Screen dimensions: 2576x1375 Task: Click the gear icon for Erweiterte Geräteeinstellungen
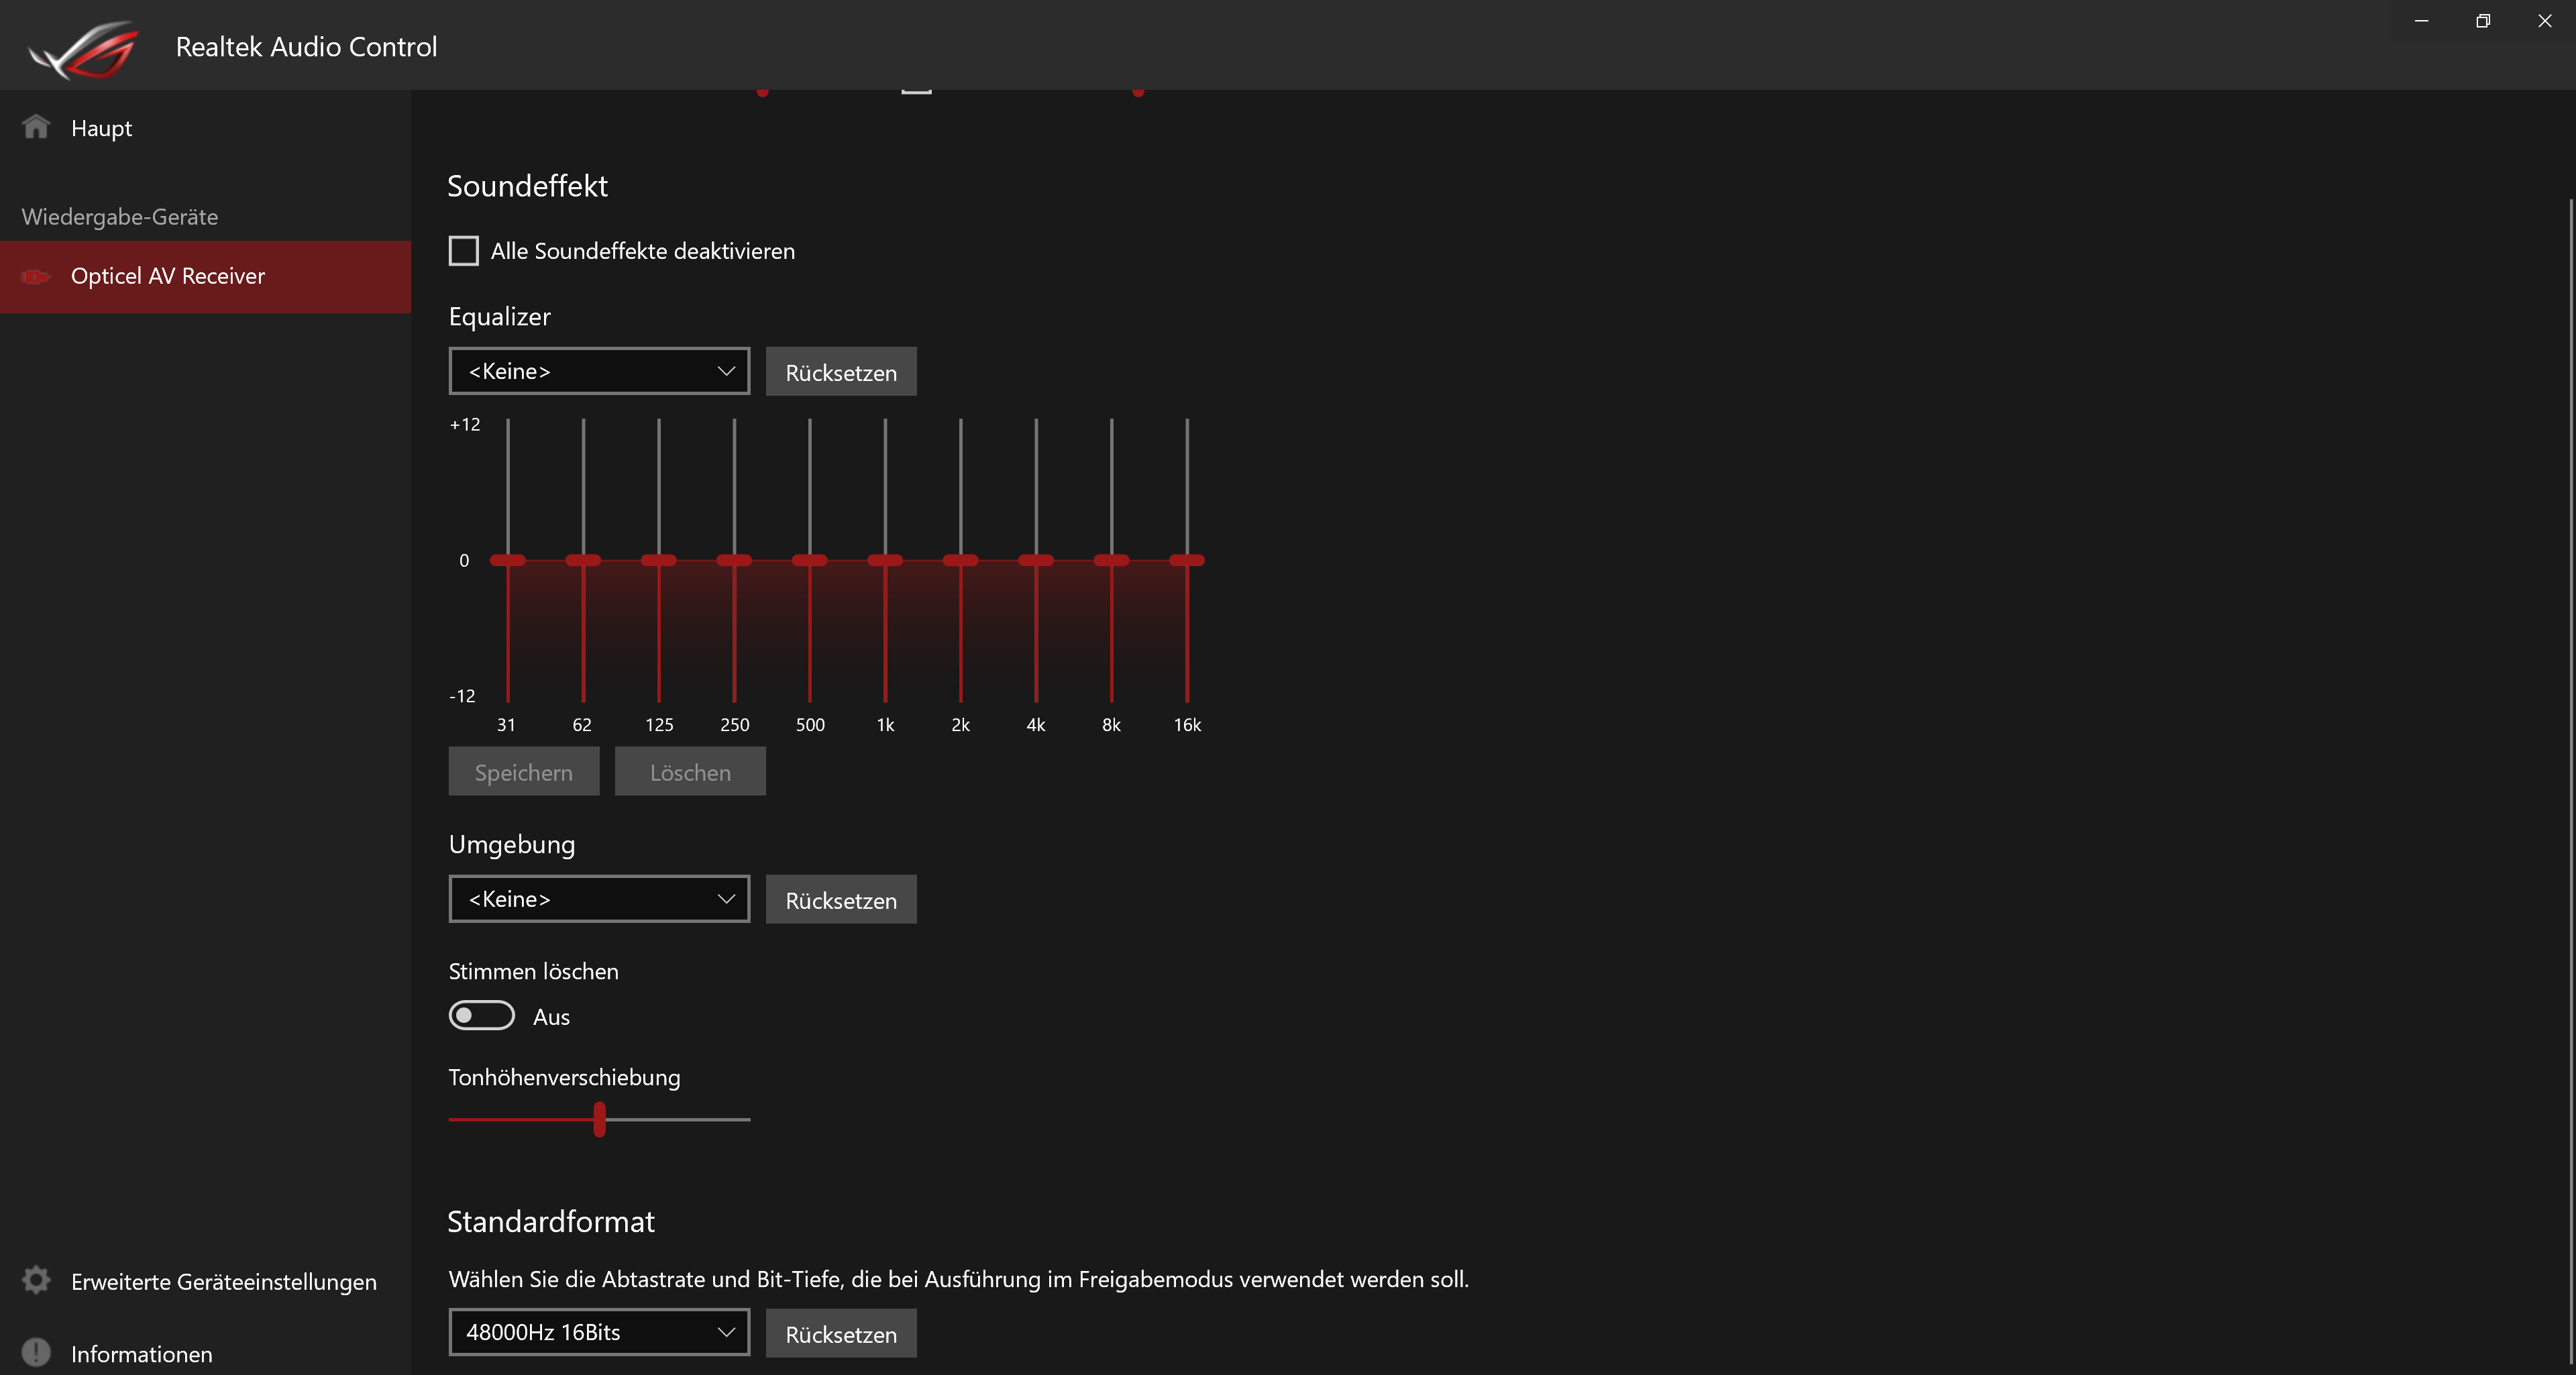point(36,1280)
